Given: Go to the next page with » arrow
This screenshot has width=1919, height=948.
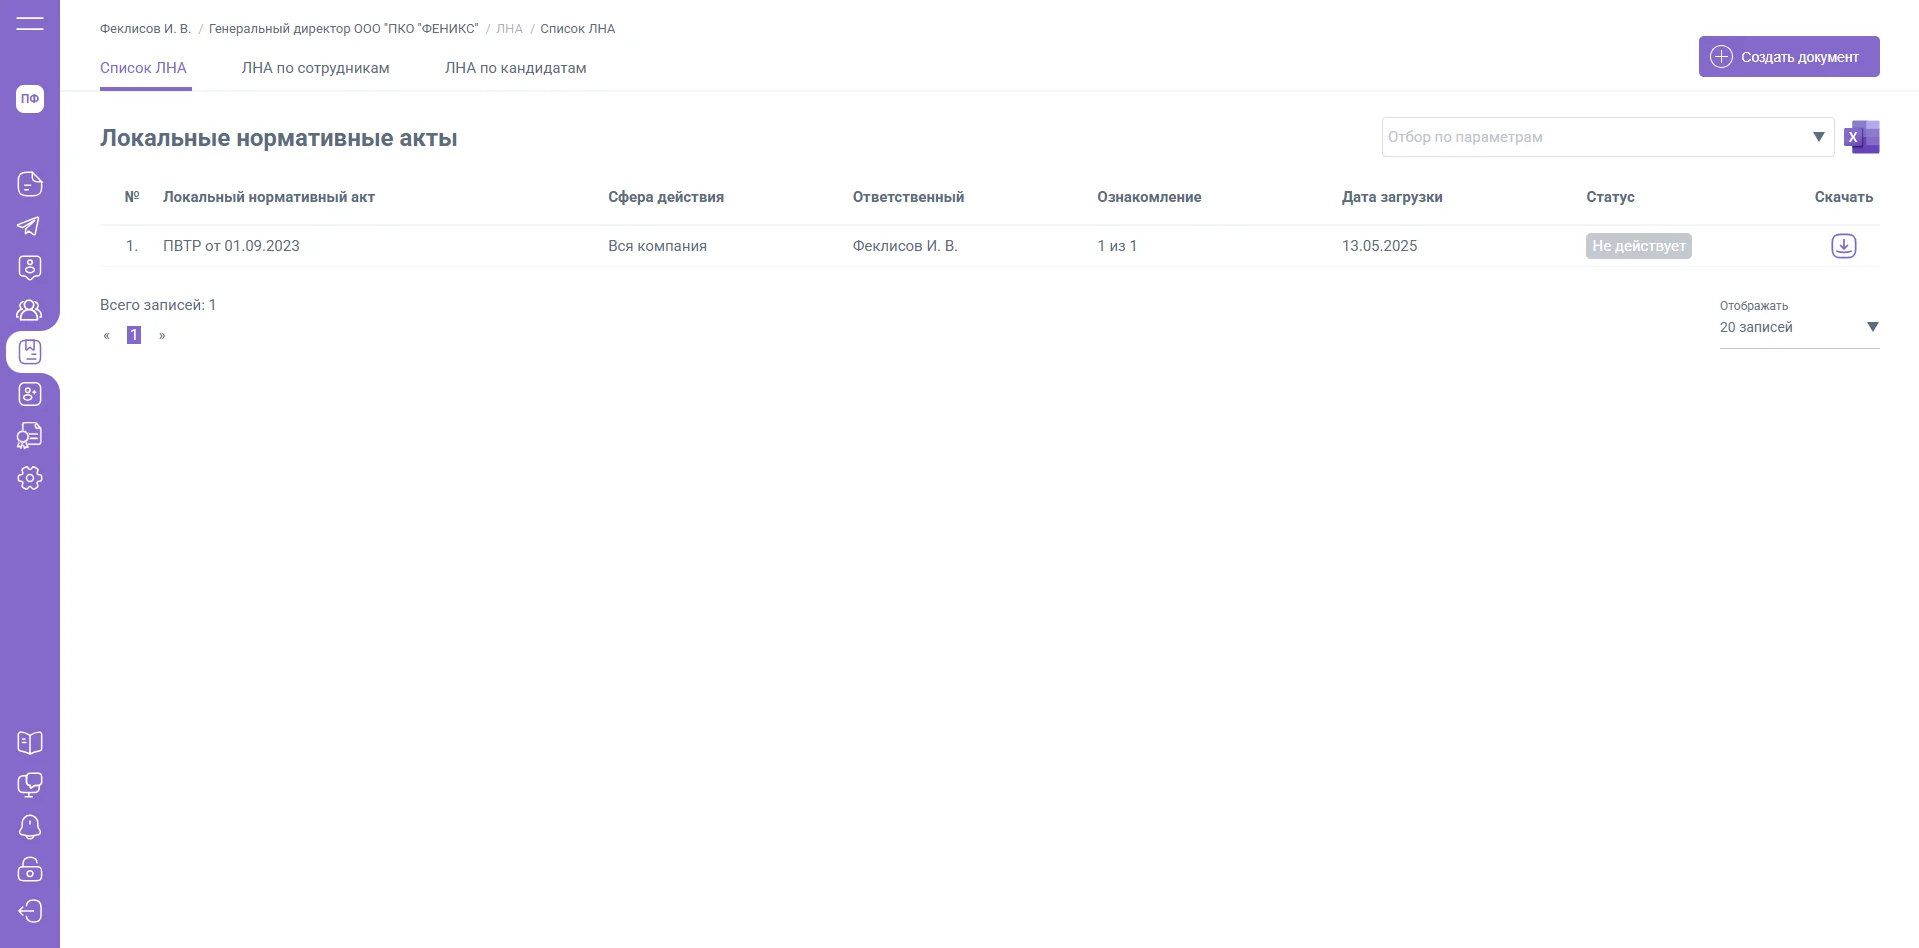Looking at the screenshot, I should [162, 336].
